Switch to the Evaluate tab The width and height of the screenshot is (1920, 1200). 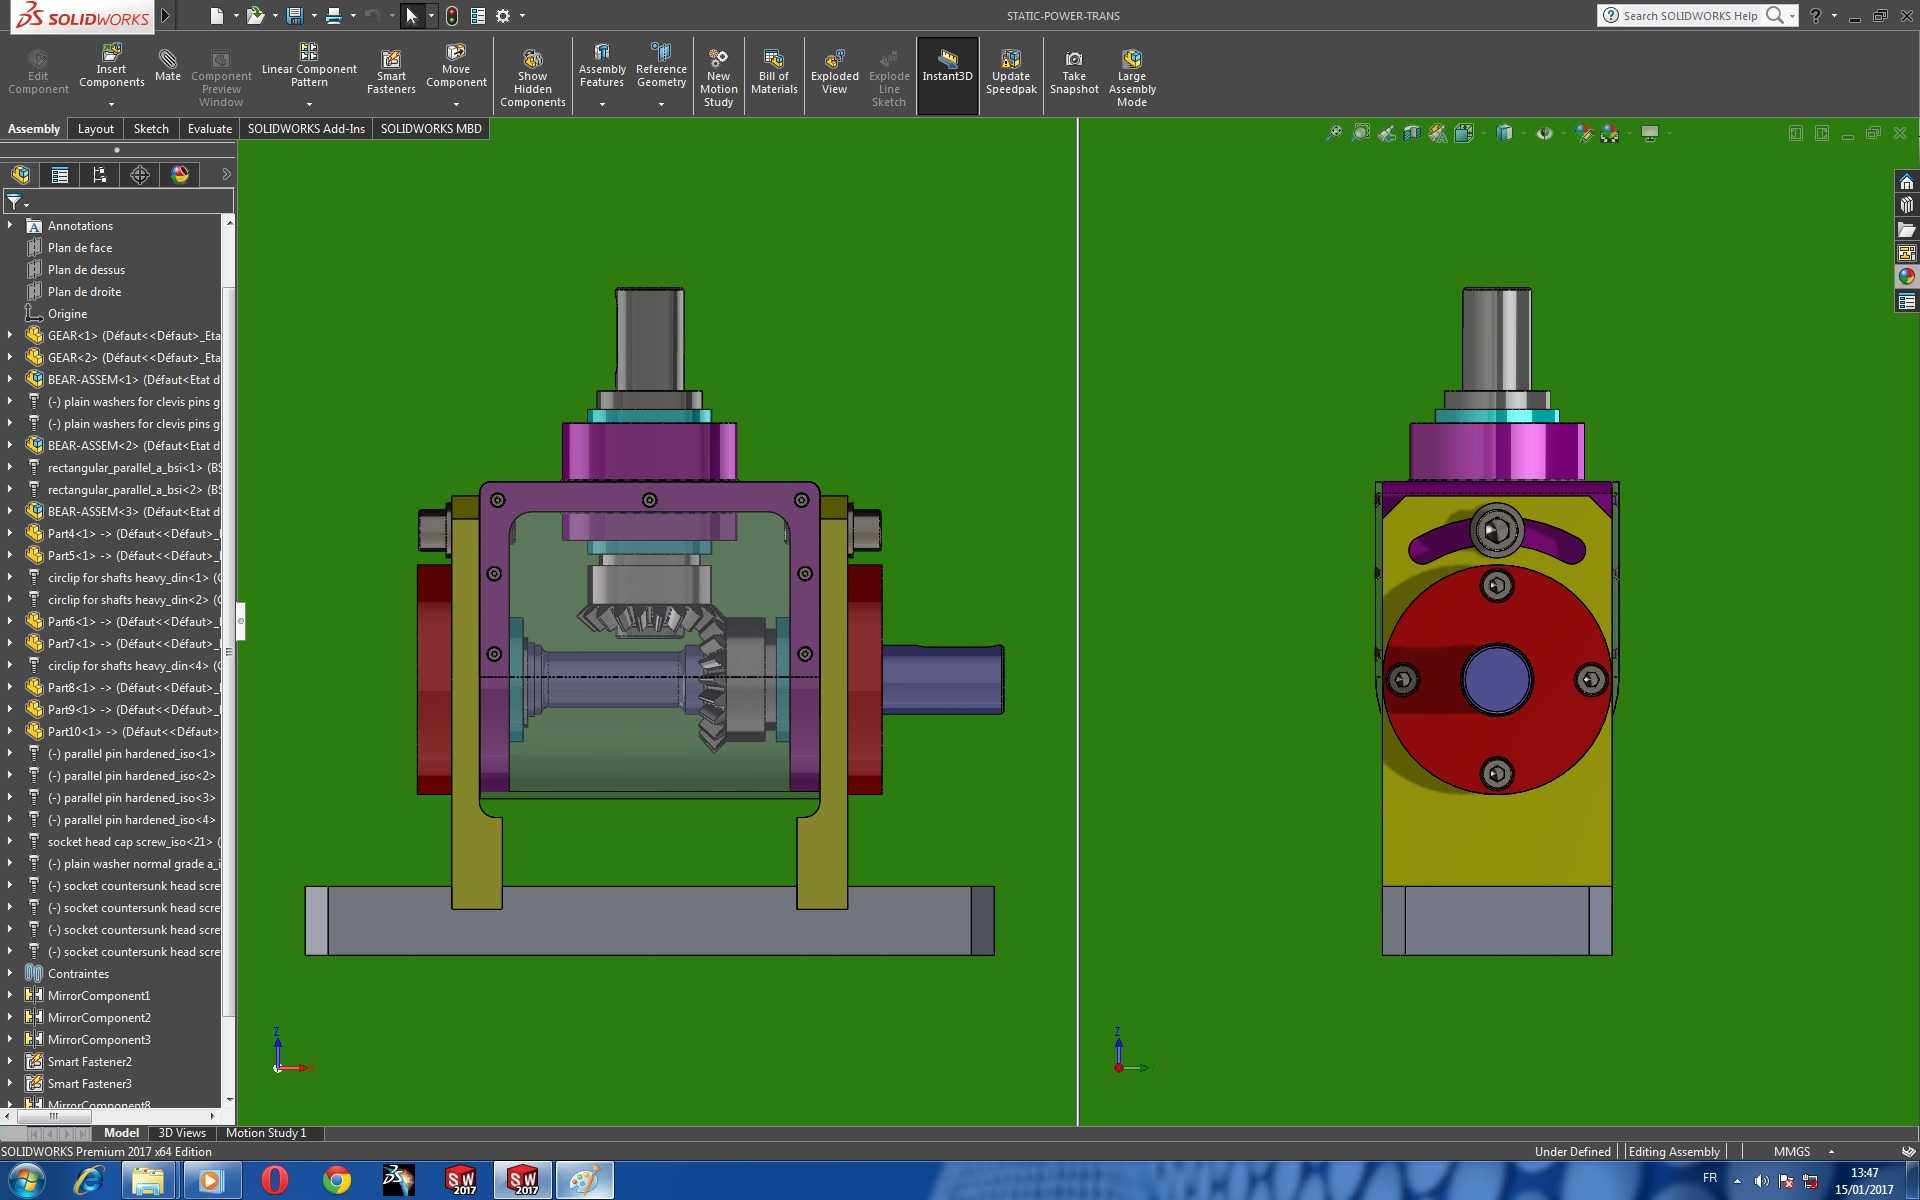[209, 129]
